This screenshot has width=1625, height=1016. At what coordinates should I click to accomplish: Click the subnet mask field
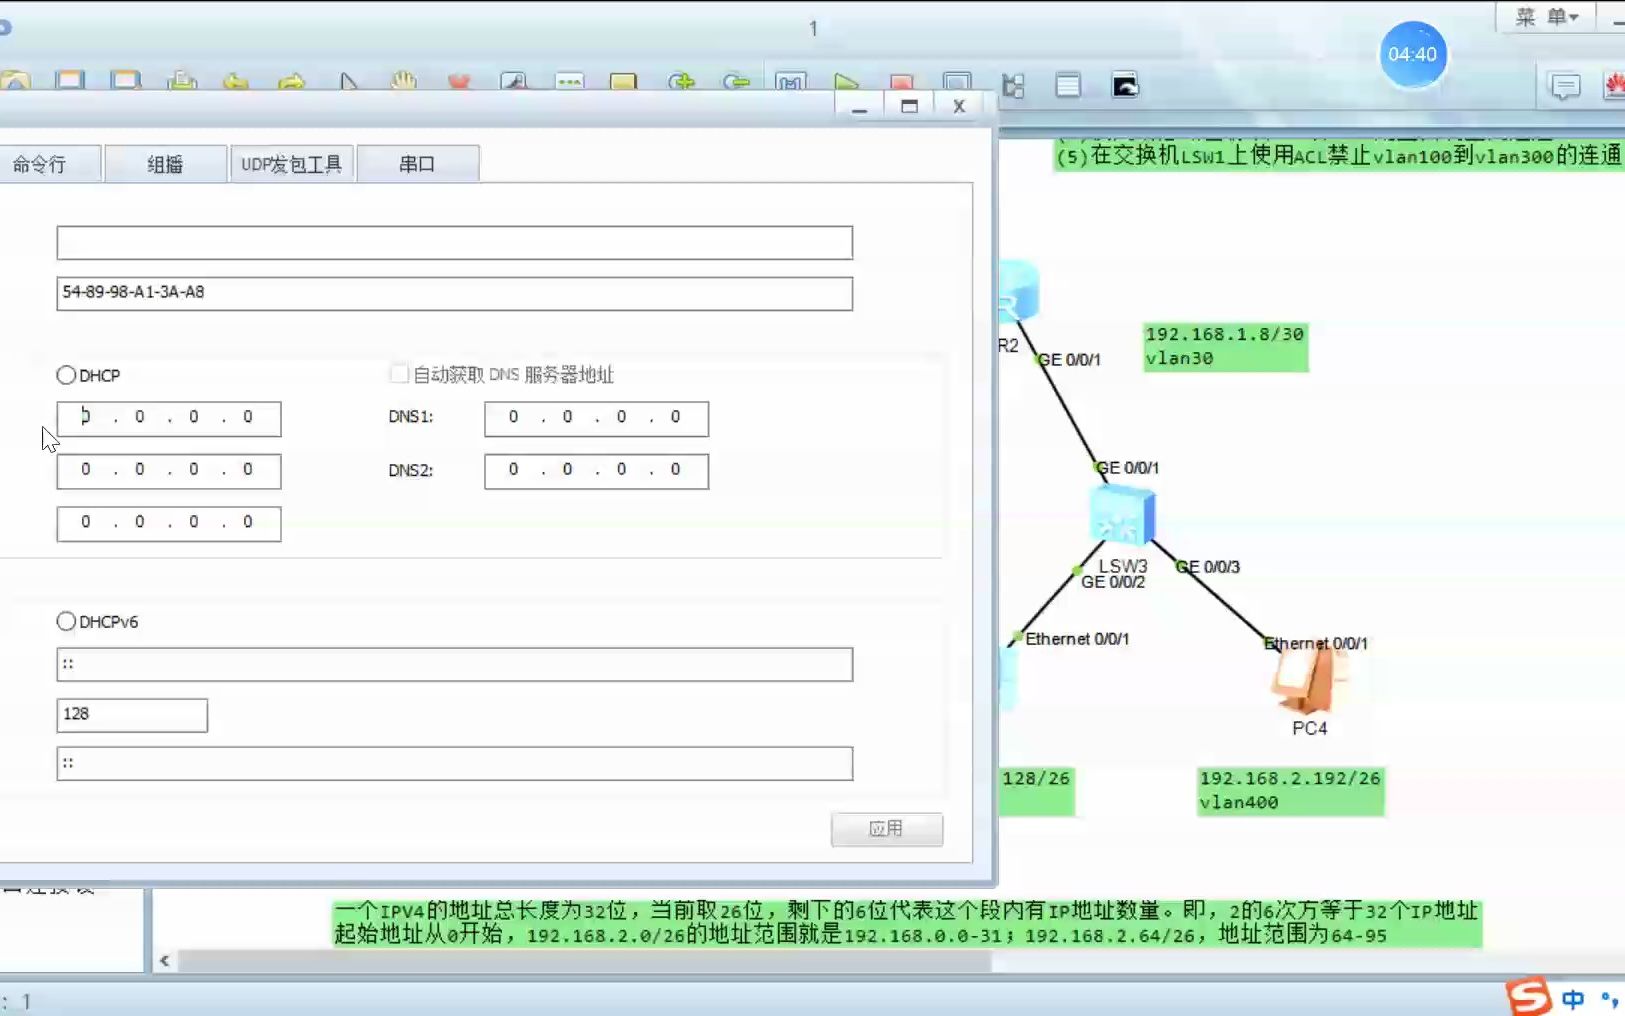(x=169, y=470)
